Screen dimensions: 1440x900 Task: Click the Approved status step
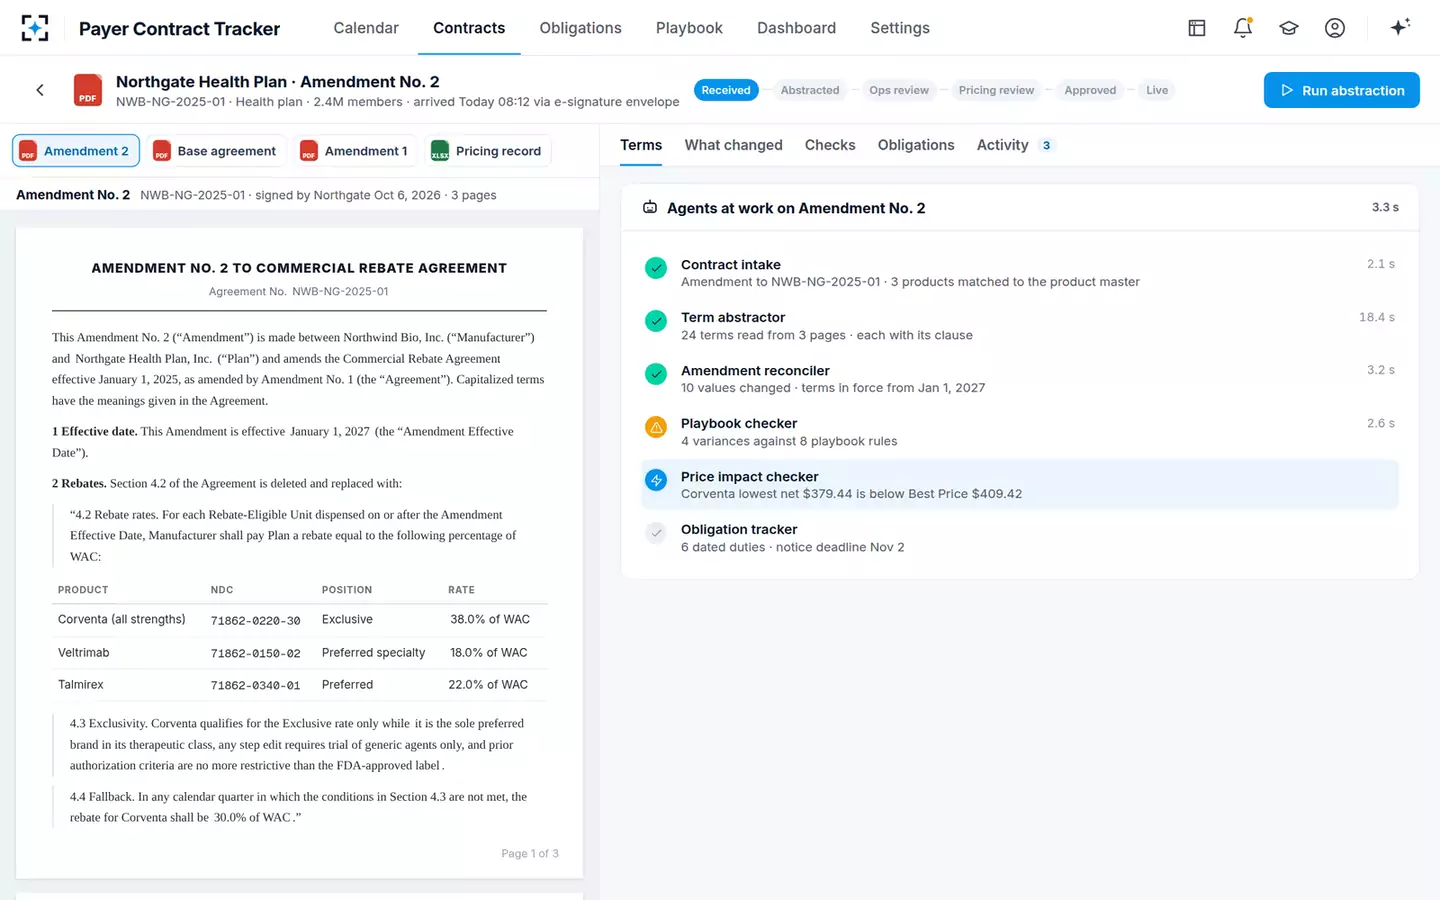tap(1090, 90)
